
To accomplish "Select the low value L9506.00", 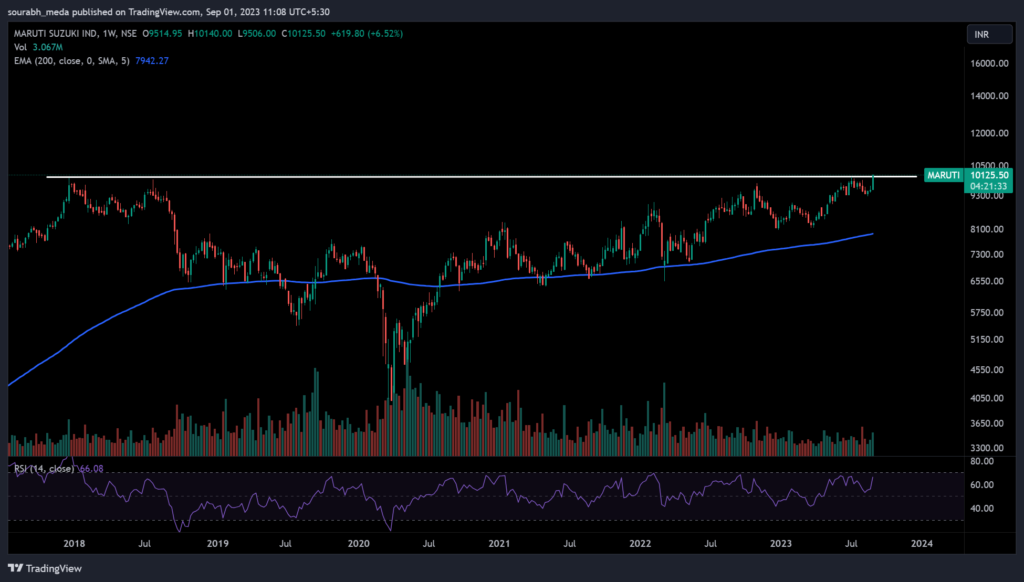I will coord(257,33).
